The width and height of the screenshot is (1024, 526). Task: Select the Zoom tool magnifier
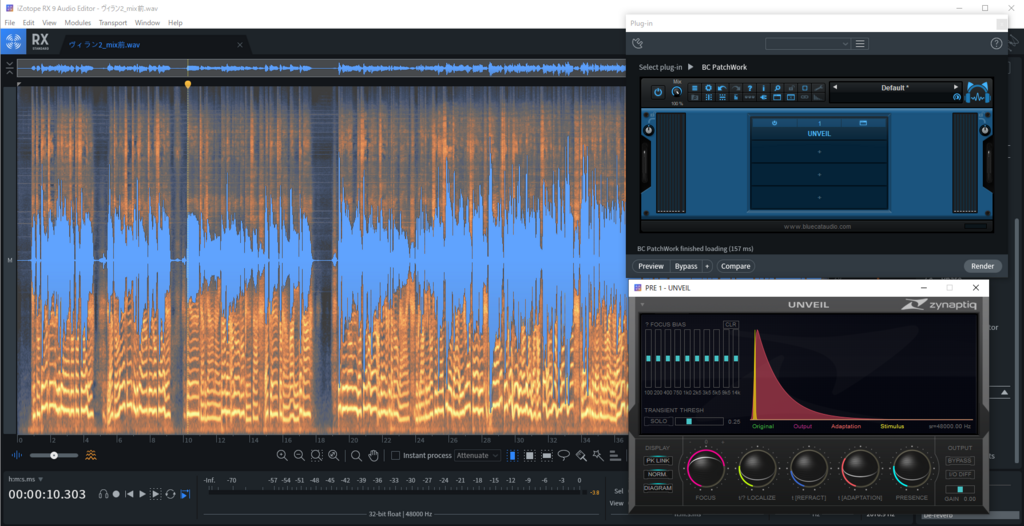(x=356, y=455)
